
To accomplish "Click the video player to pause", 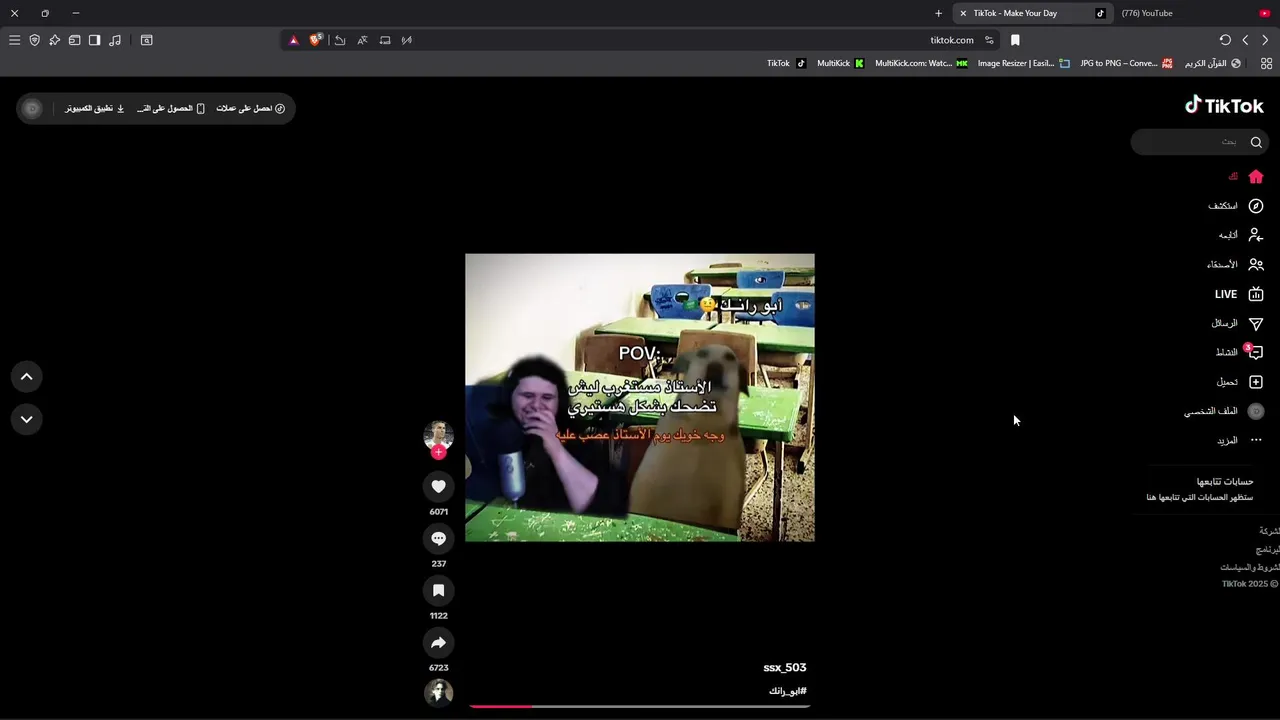I will tap(640, 397).
